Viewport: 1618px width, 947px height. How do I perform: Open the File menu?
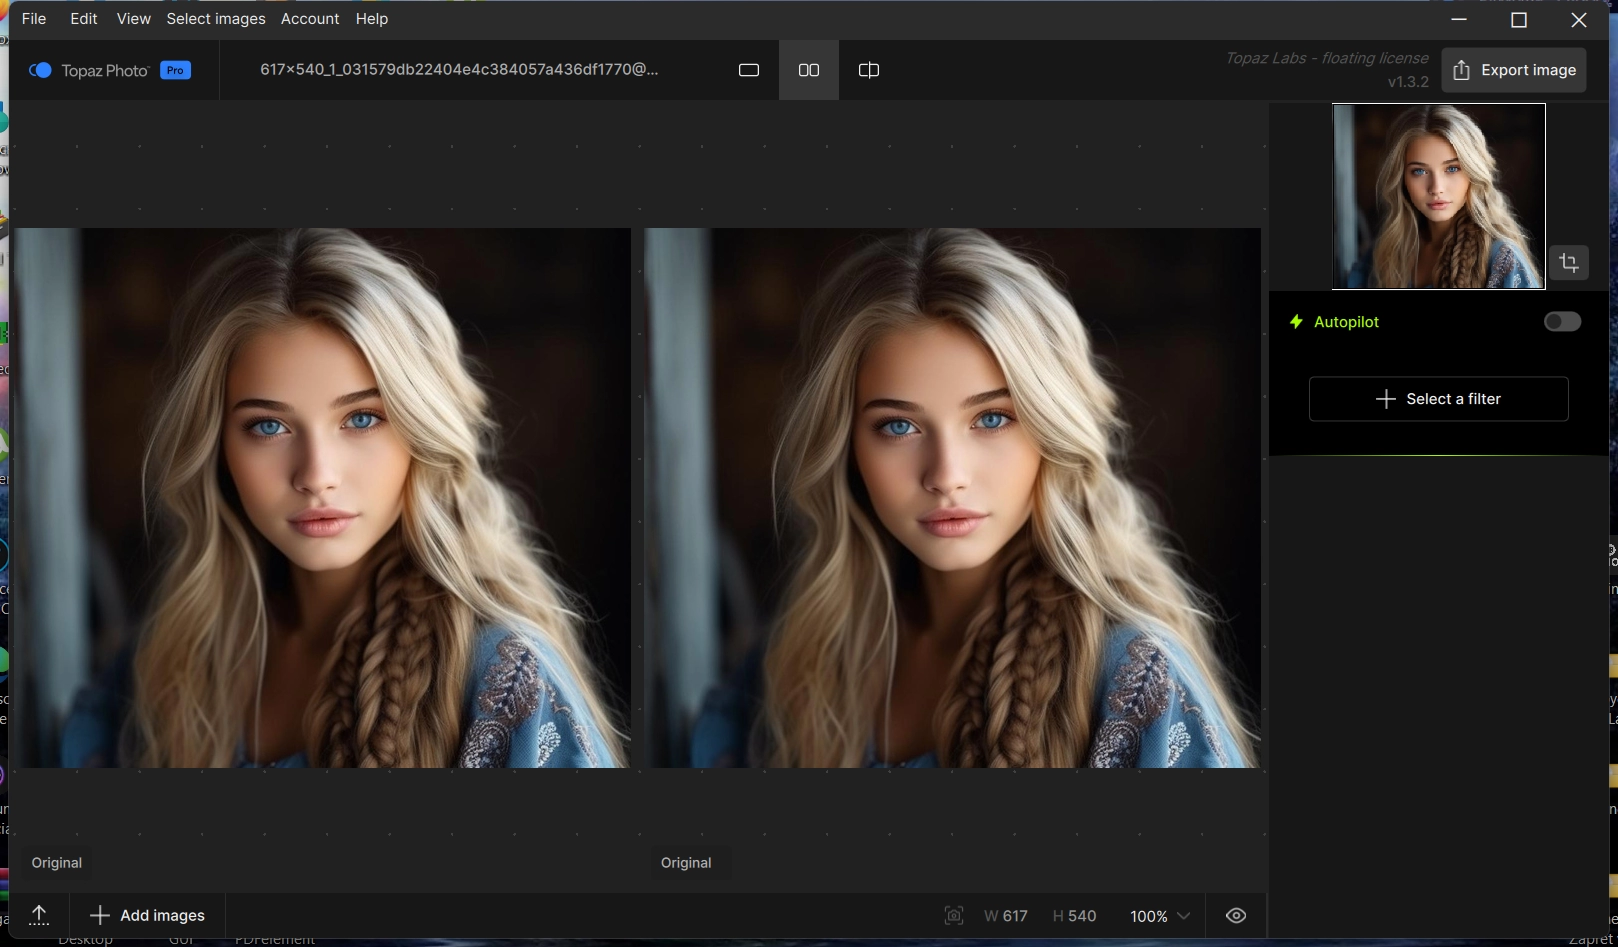tap(34, 19)
